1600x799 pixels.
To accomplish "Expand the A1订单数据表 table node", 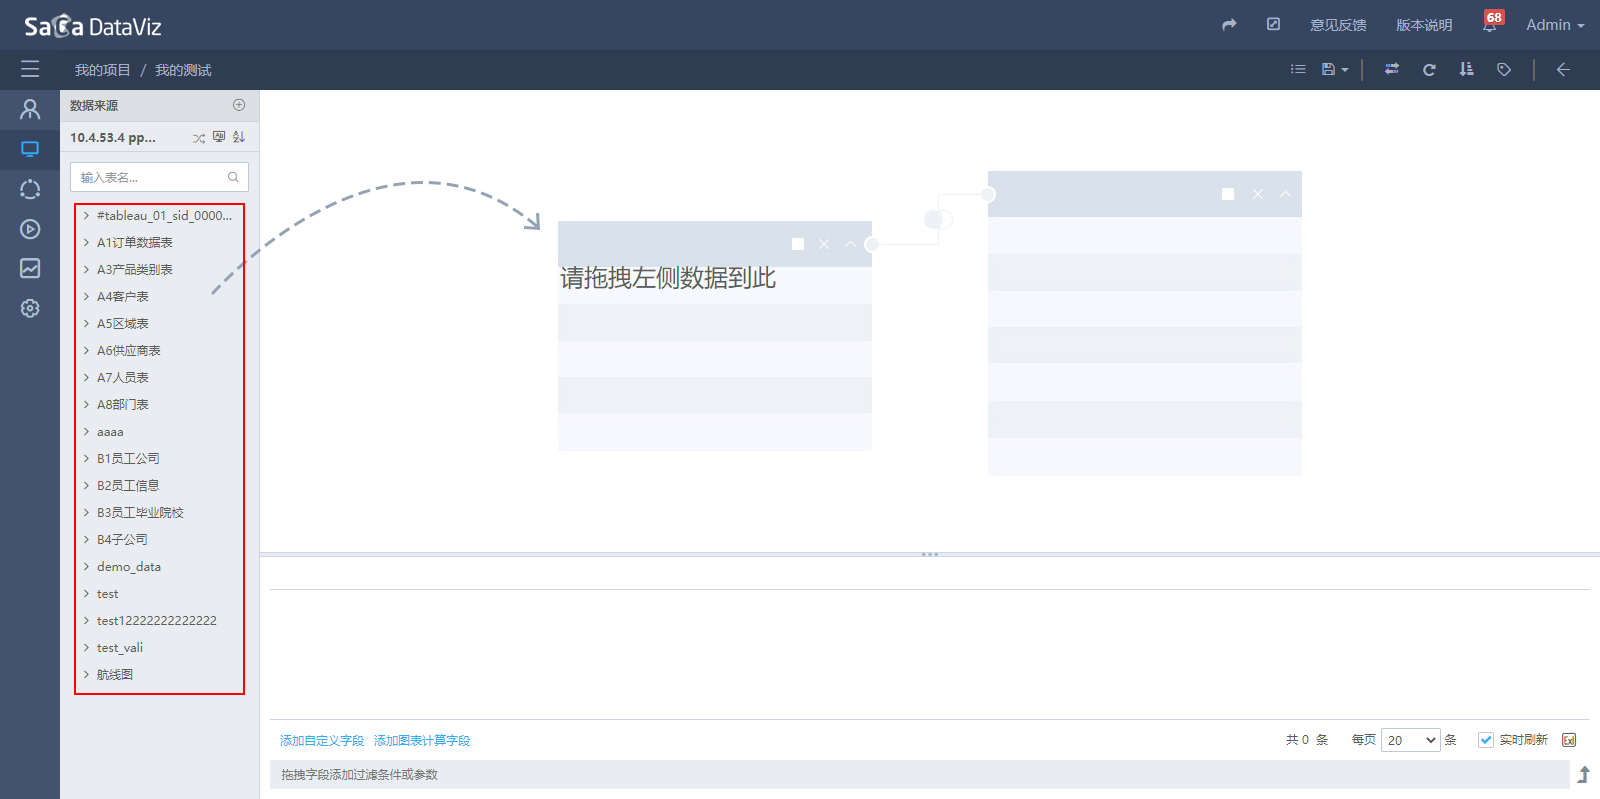I will coord(87,243).
